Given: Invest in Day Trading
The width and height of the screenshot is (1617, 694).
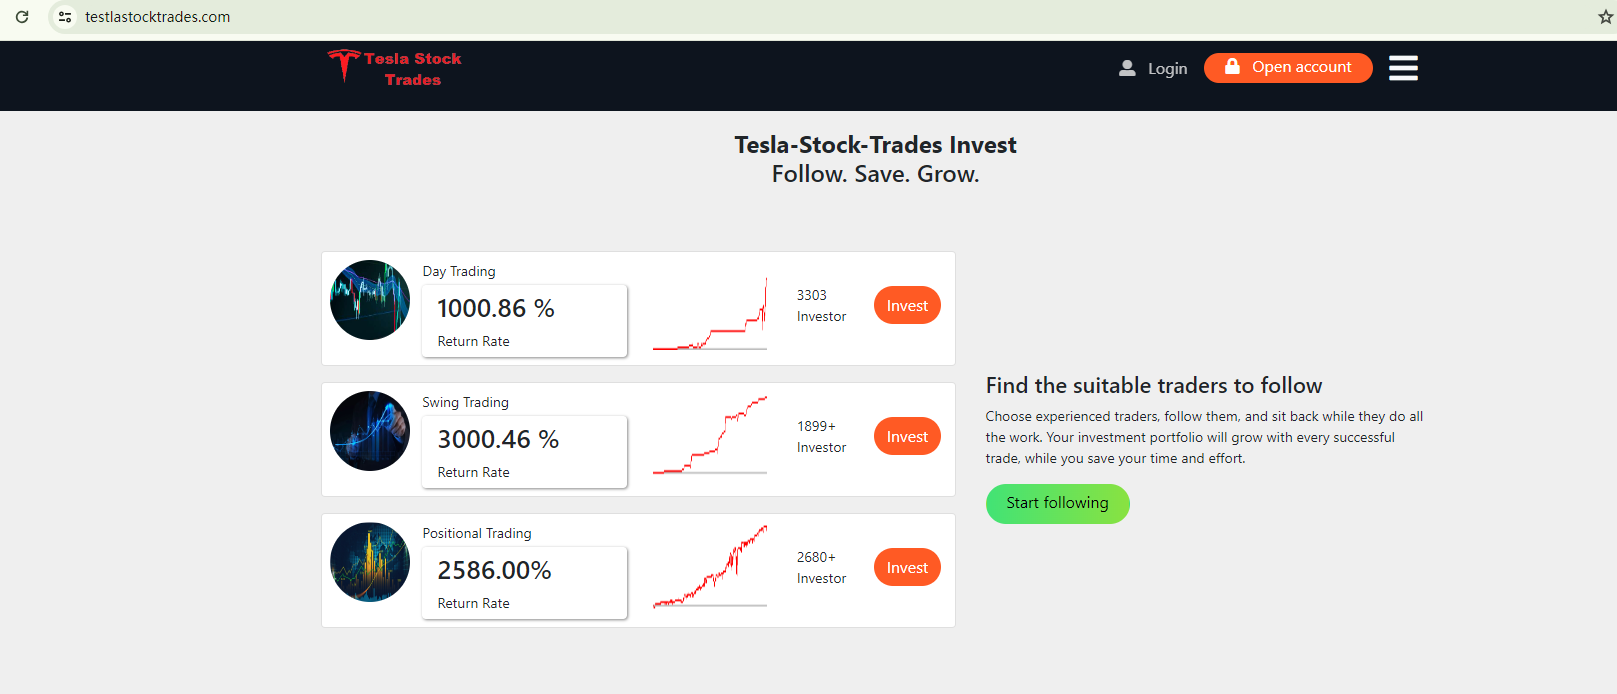Looking at the screenshot, I should pos(907,306).
